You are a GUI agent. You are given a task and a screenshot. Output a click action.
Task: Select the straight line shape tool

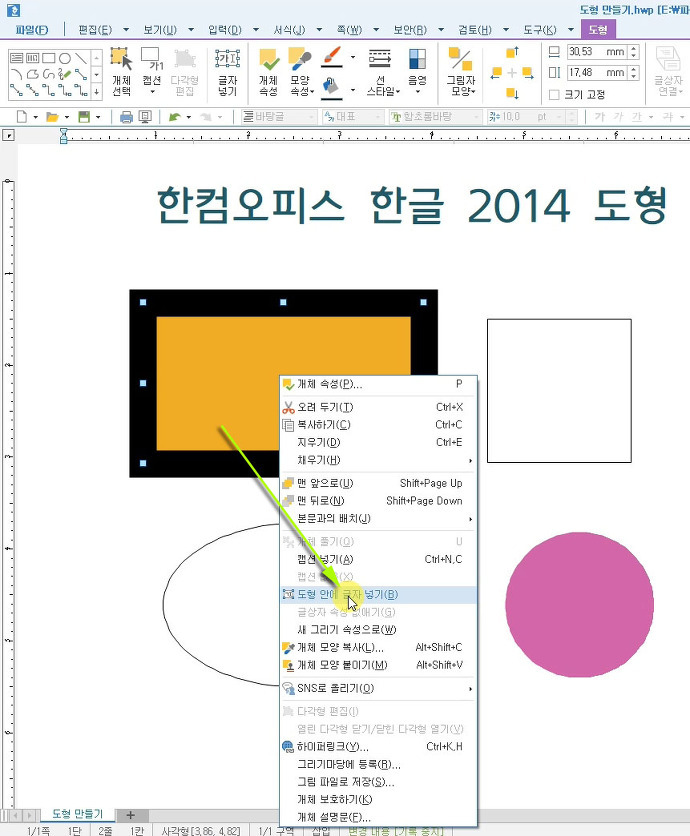point(81,58)
